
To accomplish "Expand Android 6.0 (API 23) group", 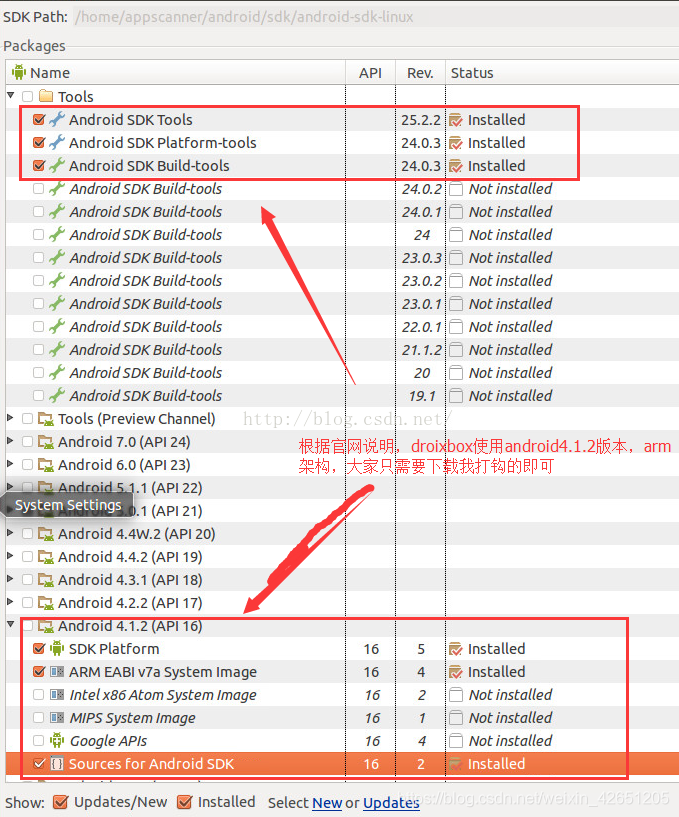I will [10, 464].
